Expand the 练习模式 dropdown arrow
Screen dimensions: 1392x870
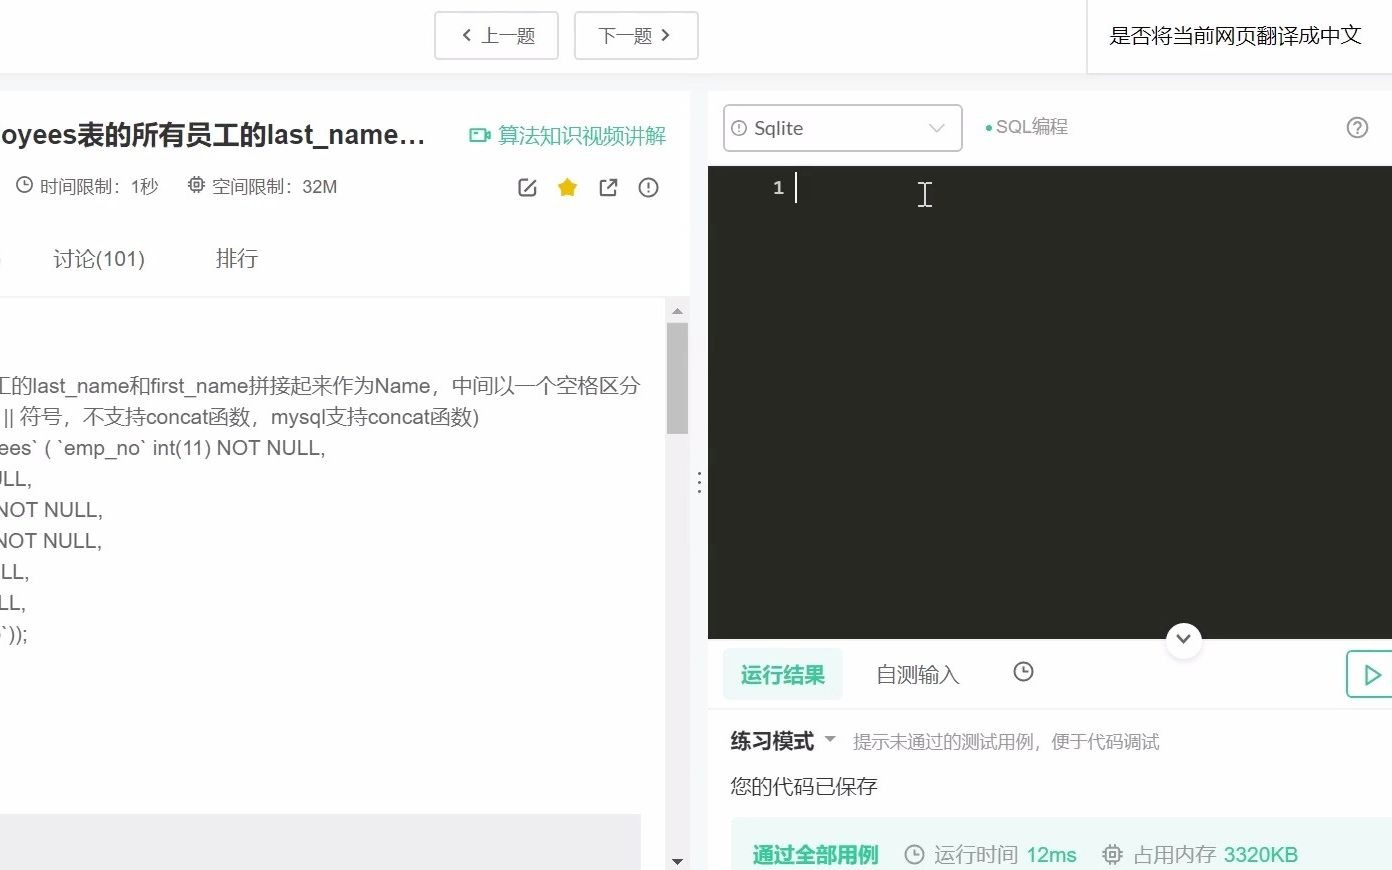830,740
